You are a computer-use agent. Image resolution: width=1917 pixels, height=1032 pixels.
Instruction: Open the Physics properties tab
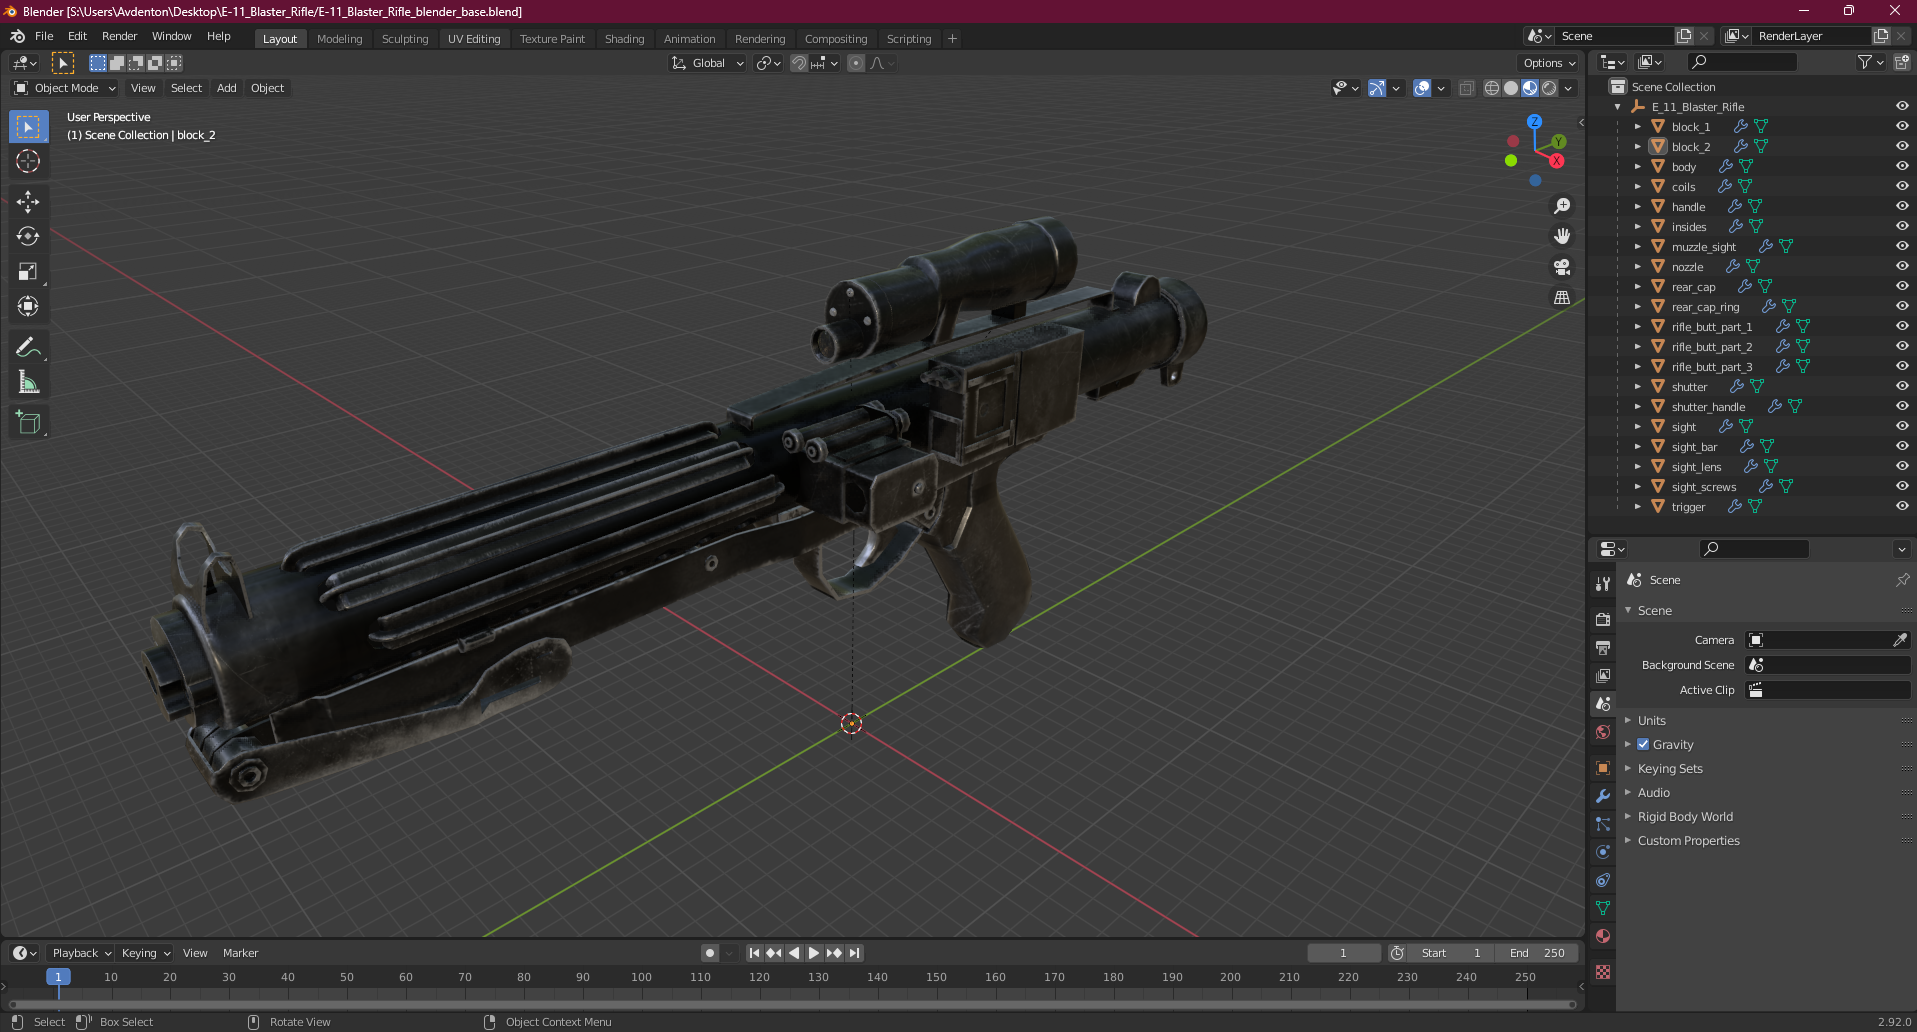[1603, 852]
